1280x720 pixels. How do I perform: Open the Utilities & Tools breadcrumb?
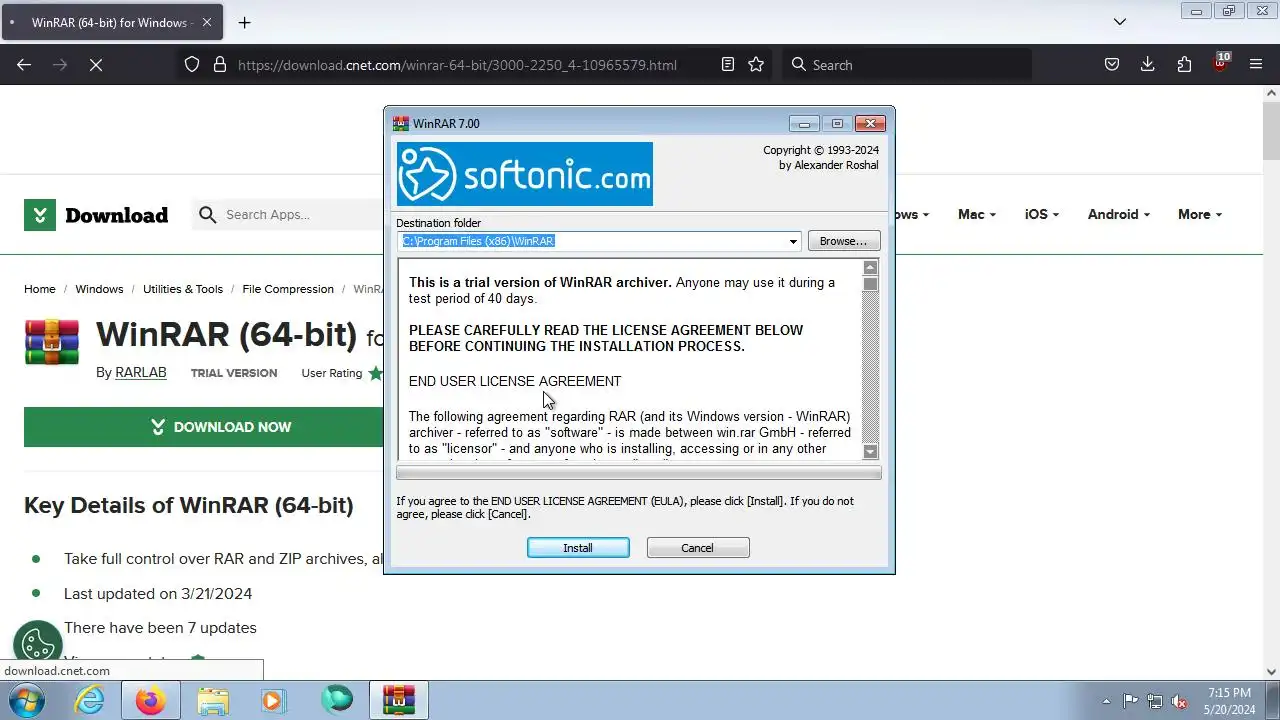183,289
